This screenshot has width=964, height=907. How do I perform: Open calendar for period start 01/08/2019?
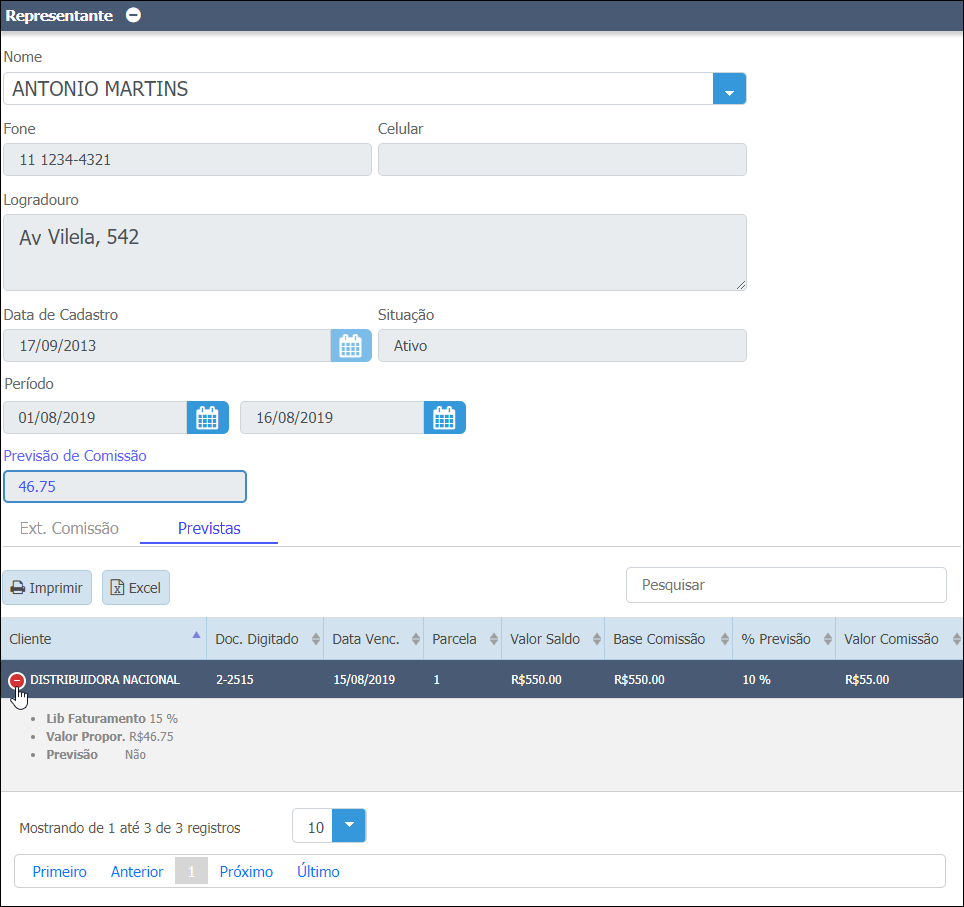click(207, 418)
